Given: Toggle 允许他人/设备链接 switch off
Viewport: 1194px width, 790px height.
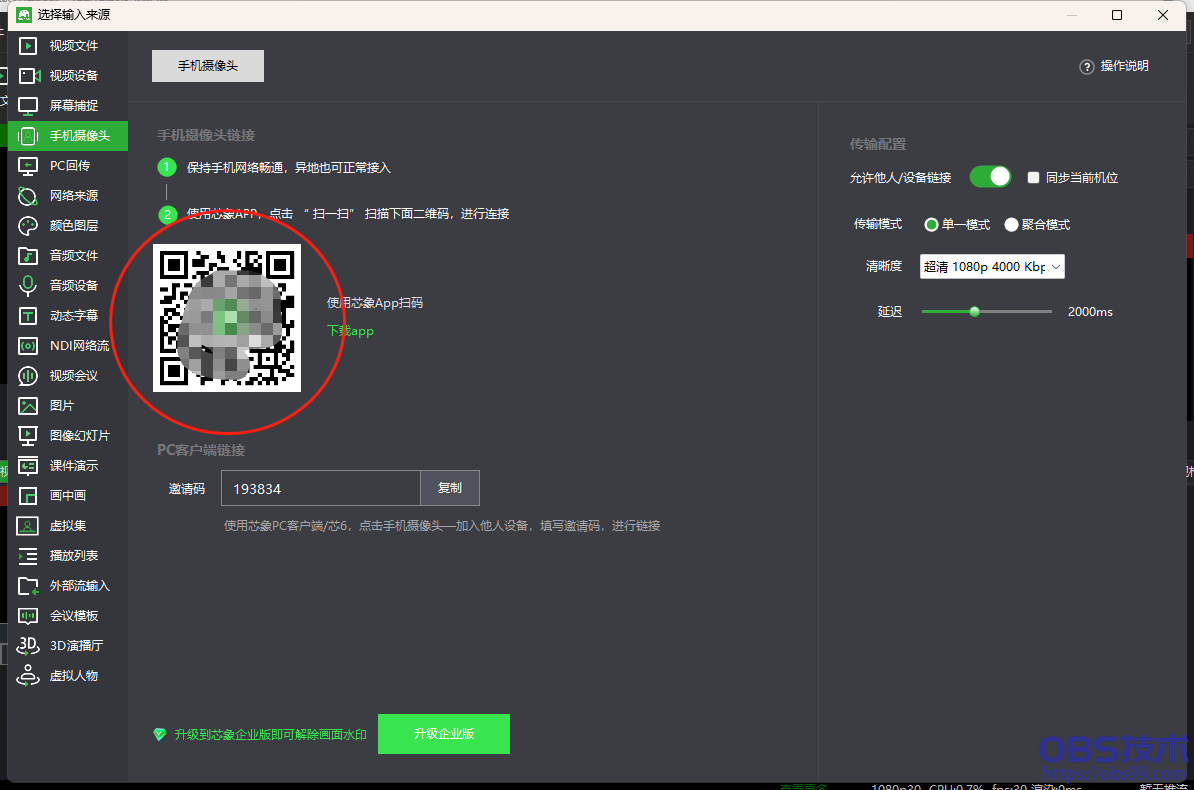Looking at the screenshot, I should pyautogui.click(x=990, y=177).
